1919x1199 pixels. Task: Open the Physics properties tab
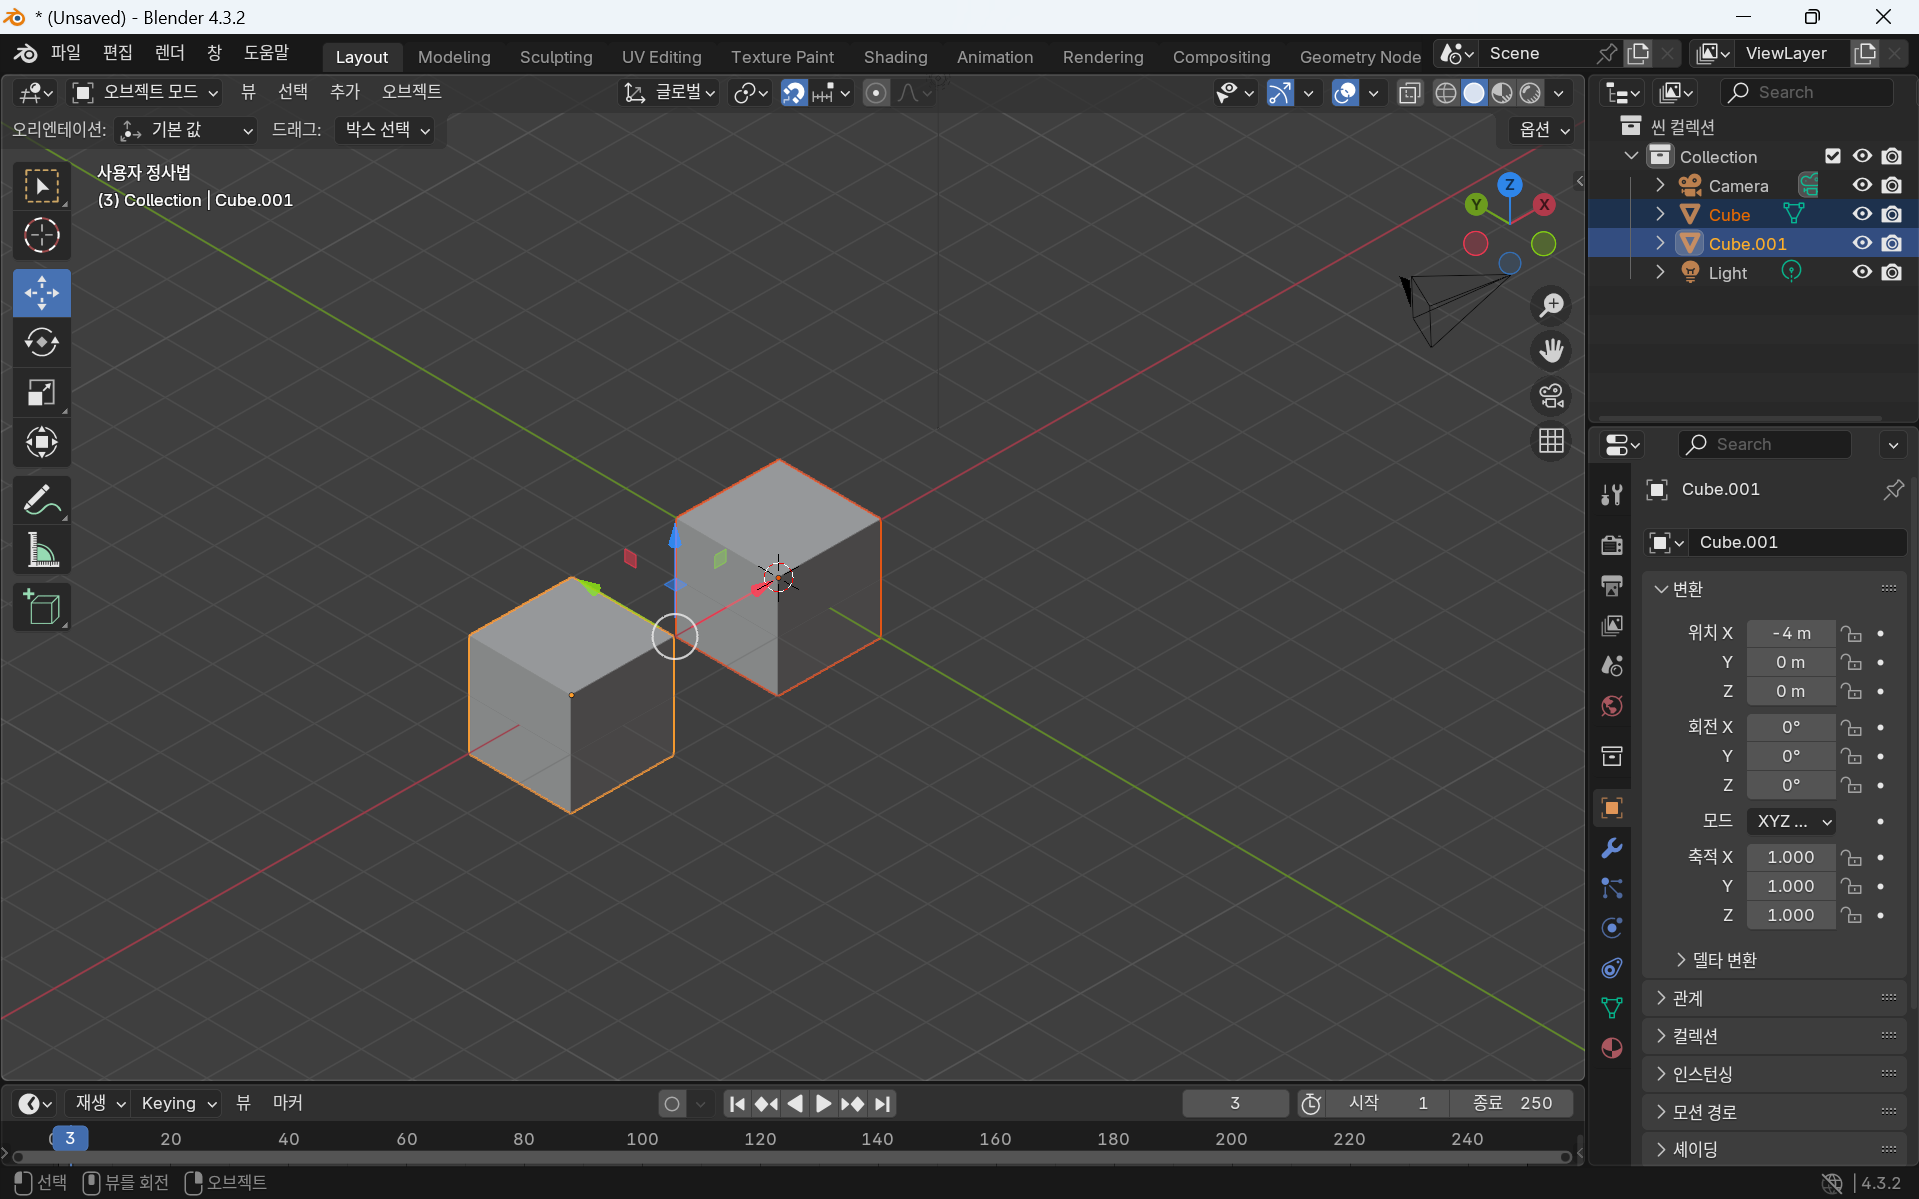click(x=1611, y=928)
